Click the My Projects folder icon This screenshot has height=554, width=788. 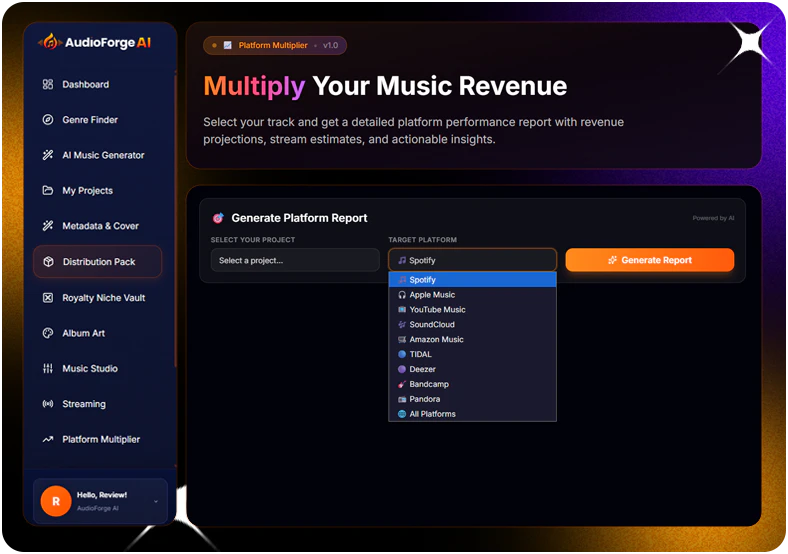(x=48, y=191)
